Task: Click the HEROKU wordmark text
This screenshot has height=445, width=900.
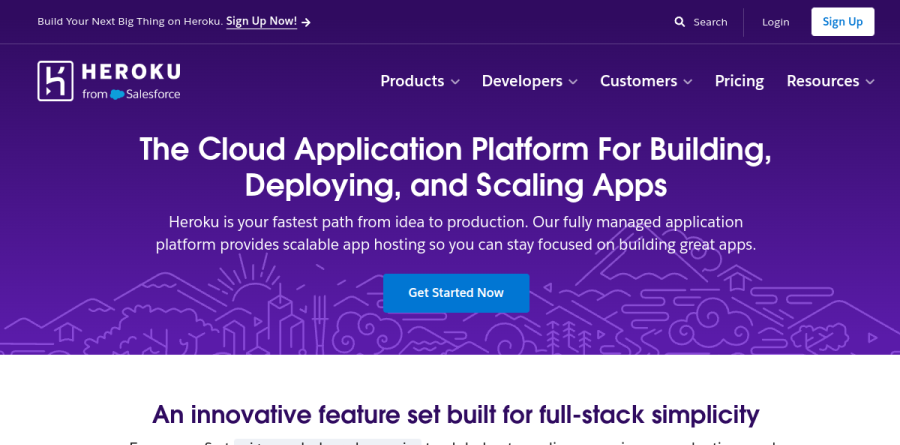Action: coord(131,72)
